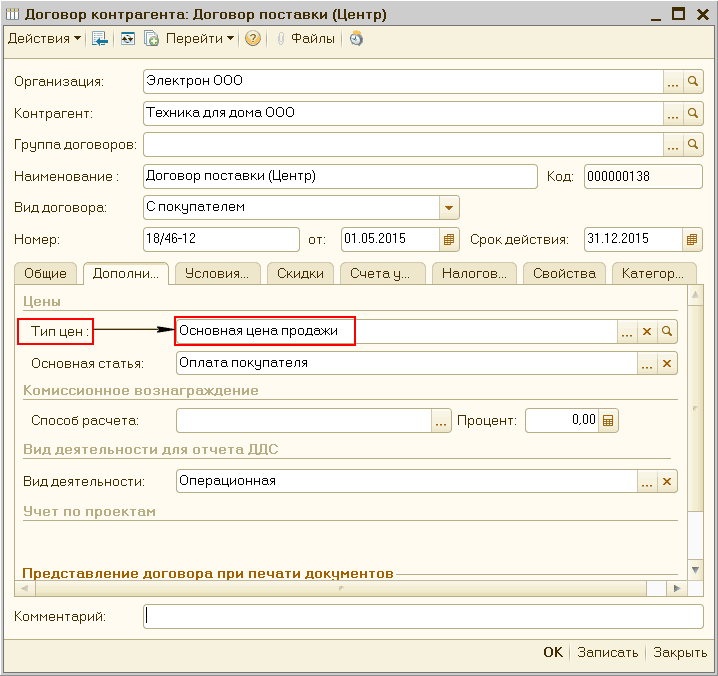This screenshot has width=718, height=676.
Task: Click magnifier icon for Группа договоров
Action: click(x=693, y=145)
